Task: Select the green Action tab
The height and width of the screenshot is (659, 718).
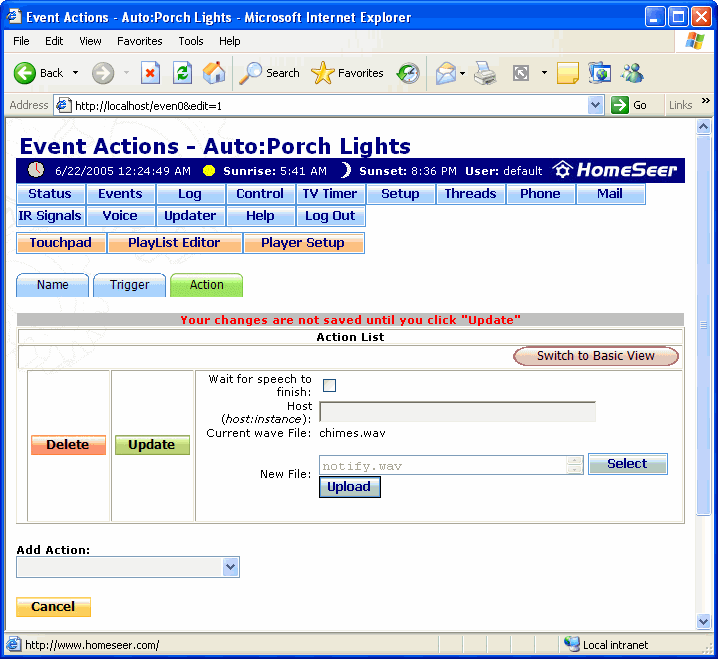Action: point(207,285)
